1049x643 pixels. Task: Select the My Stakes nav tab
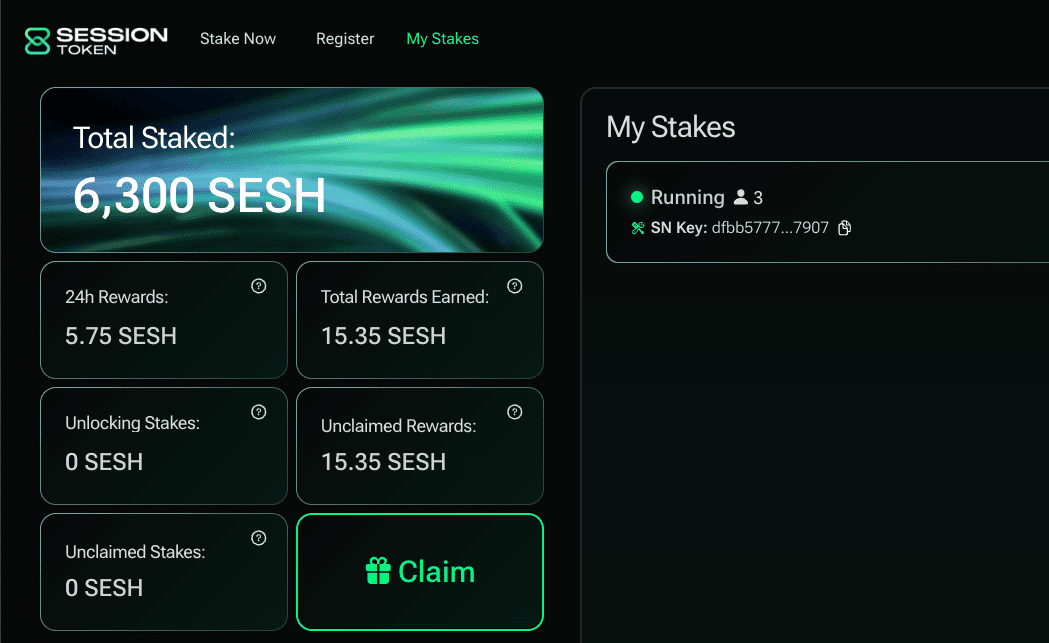(x=442, y=39)
